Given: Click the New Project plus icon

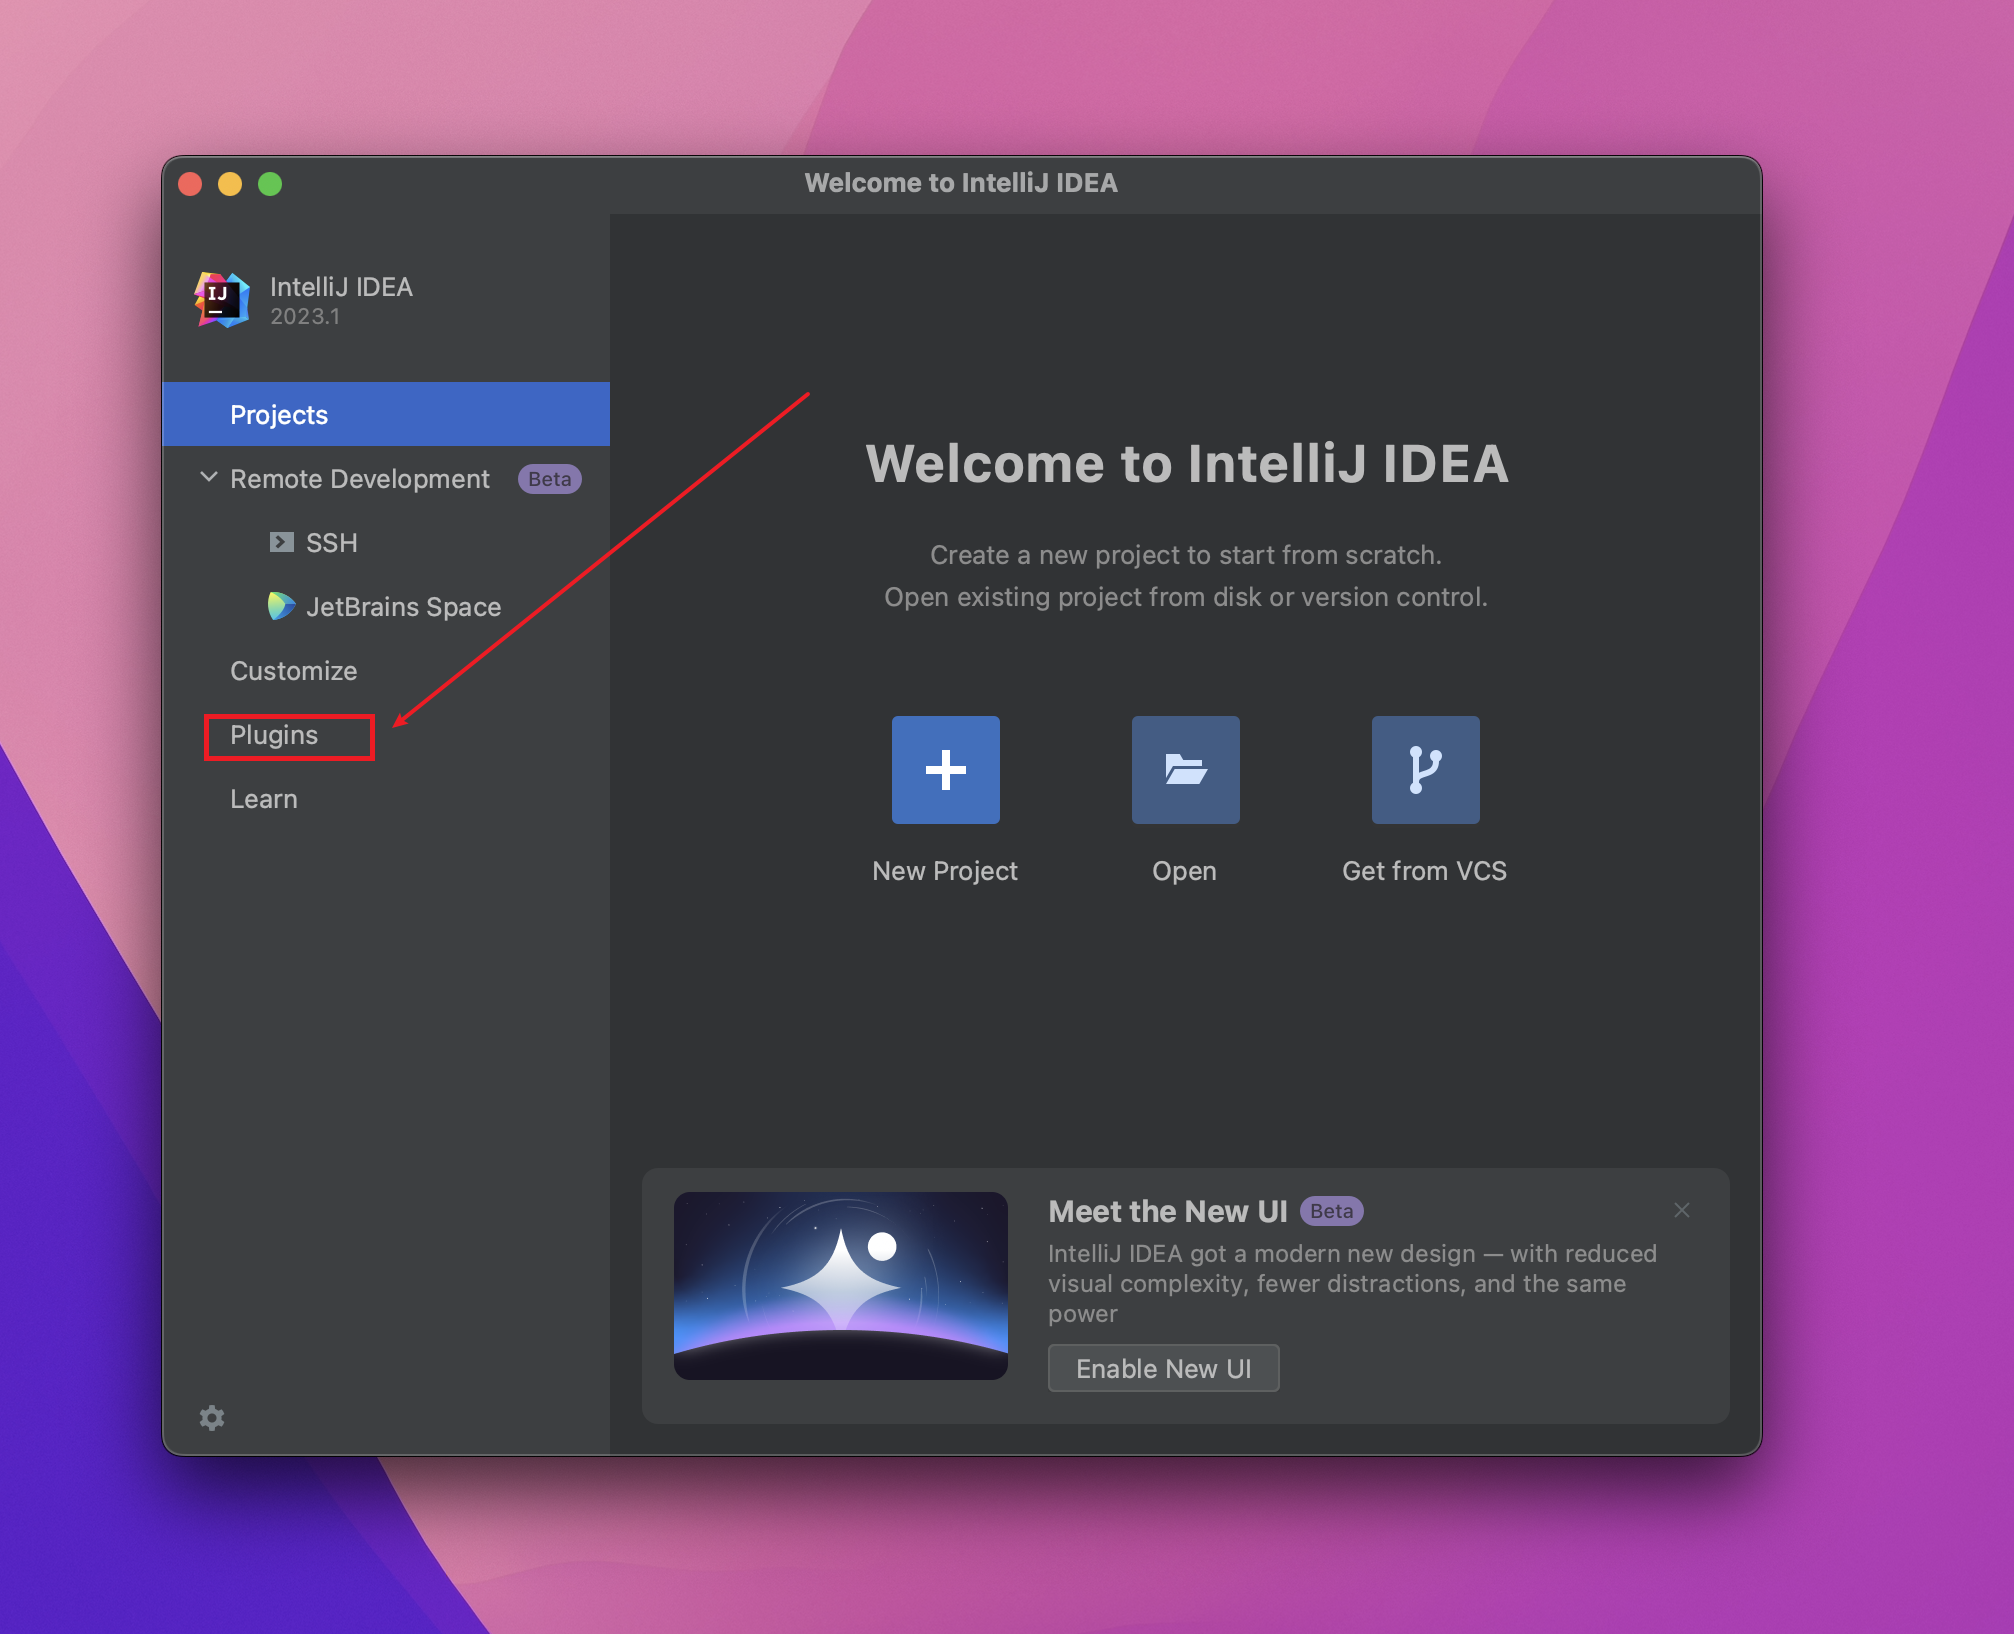Looking at the screenshot, I should [x=945, y=770].
